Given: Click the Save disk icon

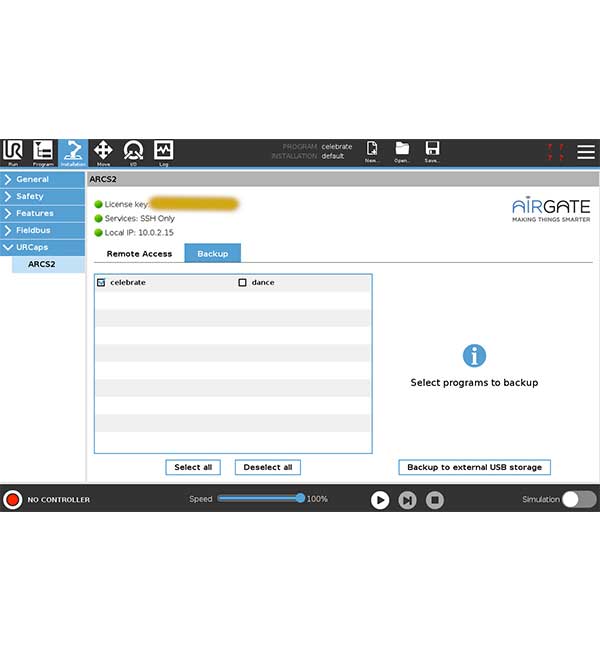Looking at the screenshot, I should pyautogui.click(x=432, y=151).
